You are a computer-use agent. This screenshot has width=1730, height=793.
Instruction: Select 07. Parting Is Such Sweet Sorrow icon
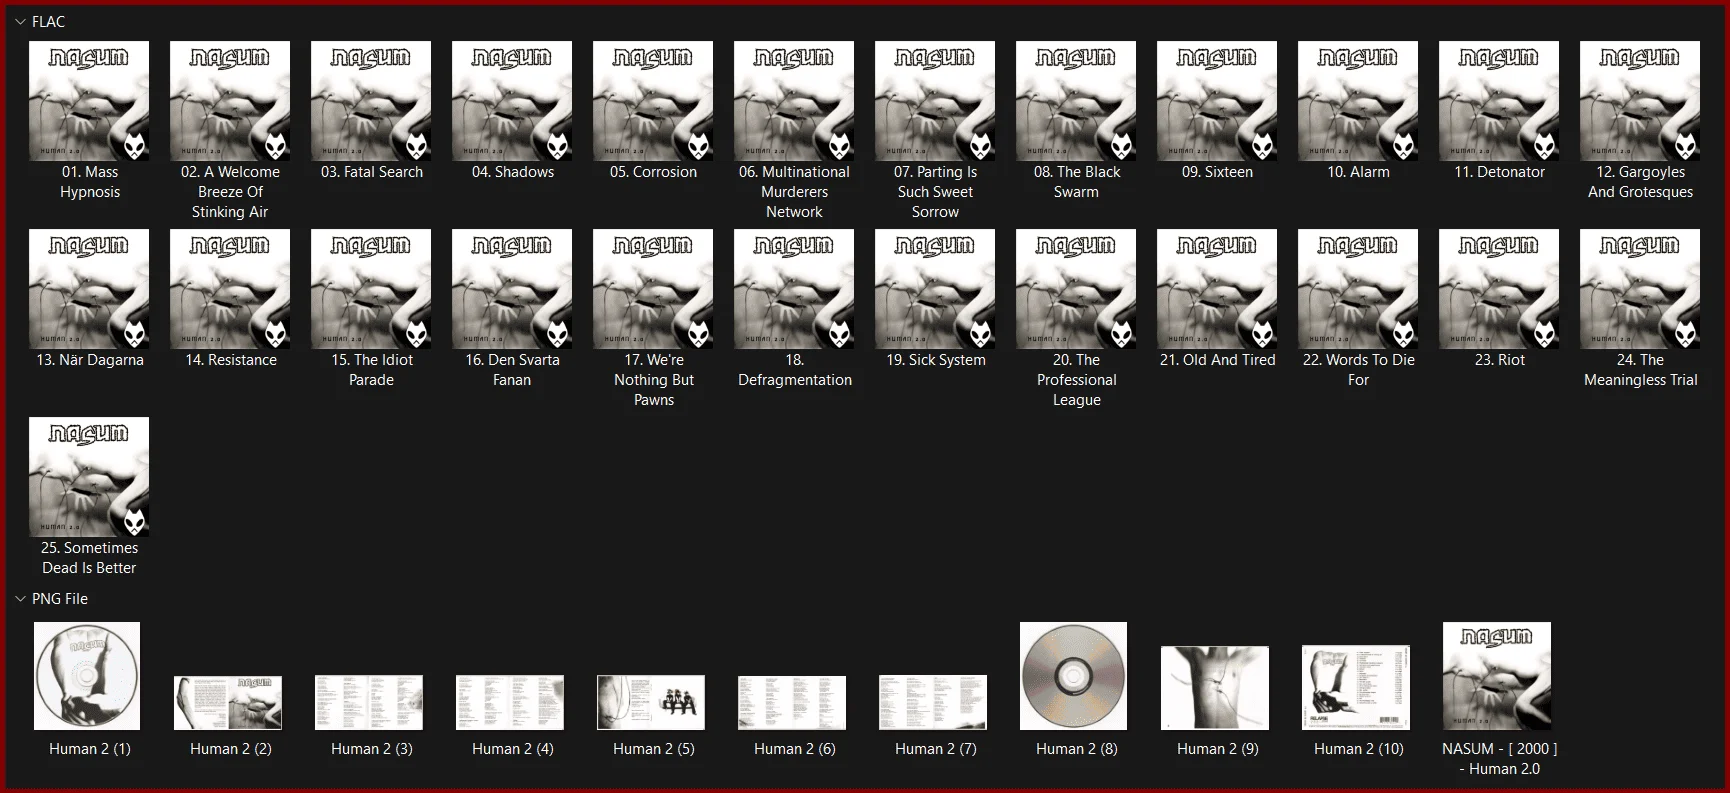click(935, 101)
